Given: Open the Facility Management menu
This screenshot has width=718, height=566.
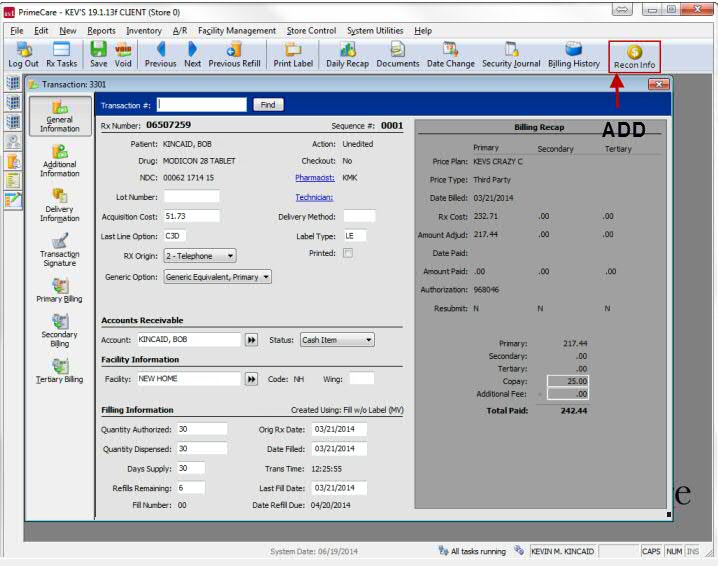Looking at the screenshot, I should [237, 31].
